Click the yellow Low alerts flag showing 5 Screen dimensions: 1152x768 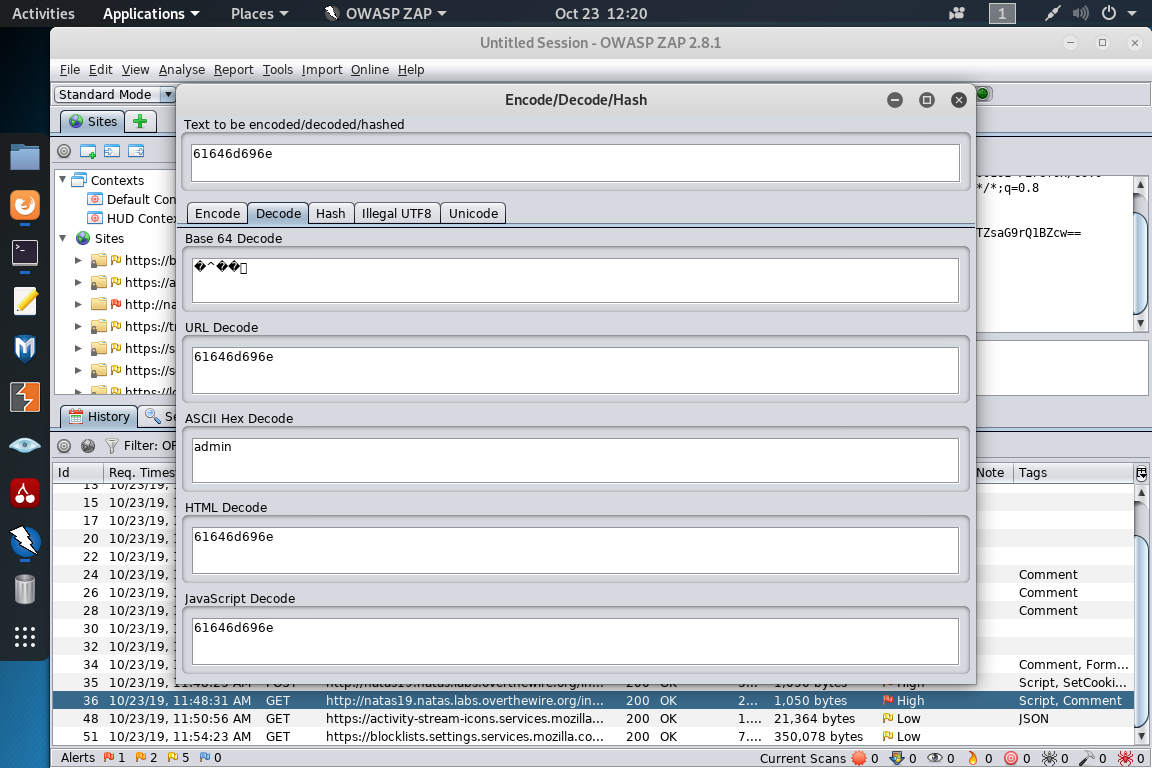tap(173, 757)
